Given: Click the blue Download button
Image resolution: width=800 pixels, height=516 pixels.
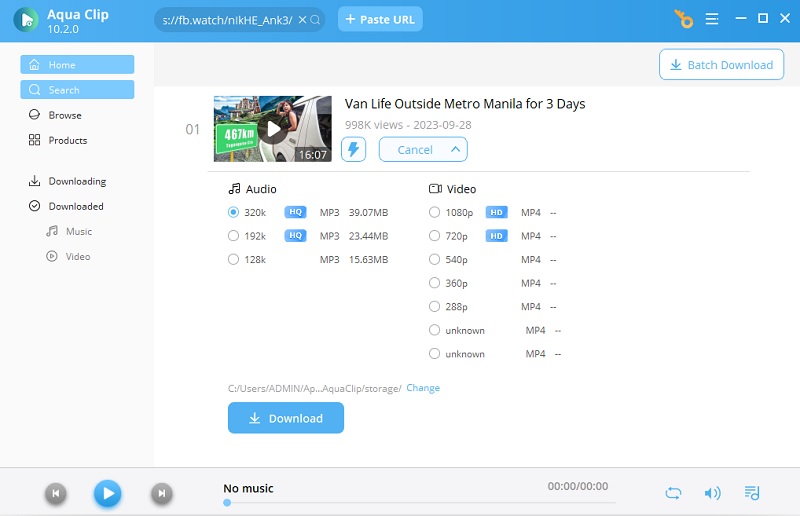Looking at the screenshot, I should (x=286, y=418).
